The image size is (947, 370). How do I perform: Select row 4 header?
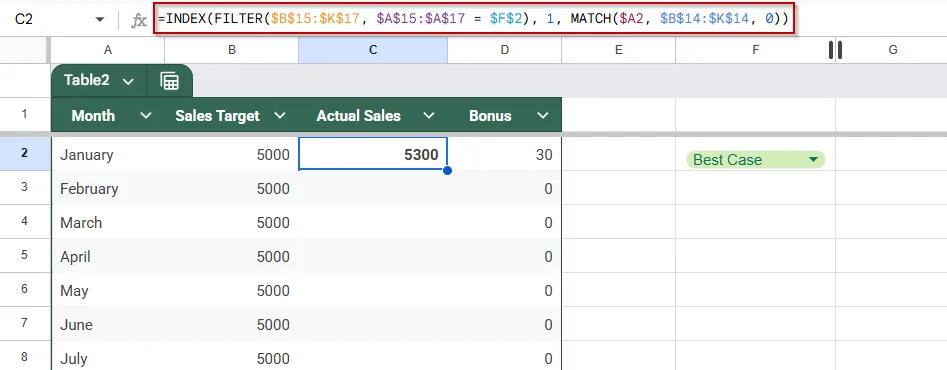click(x=25, y=221)
